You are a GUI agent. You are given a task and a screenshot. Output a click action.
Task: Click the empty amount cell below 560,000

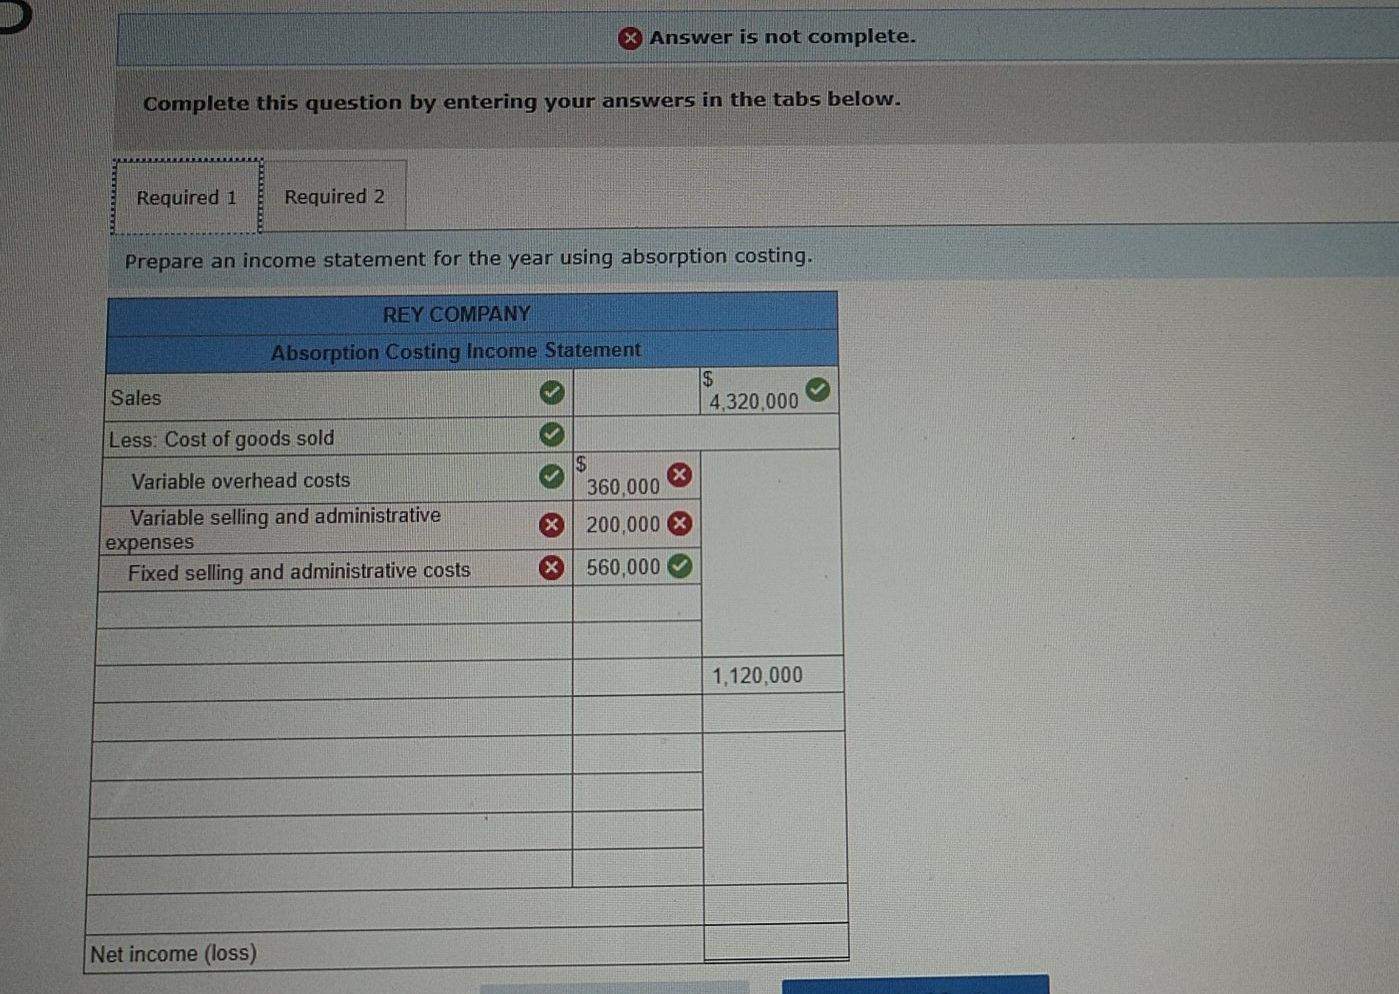tap(637, 605)
